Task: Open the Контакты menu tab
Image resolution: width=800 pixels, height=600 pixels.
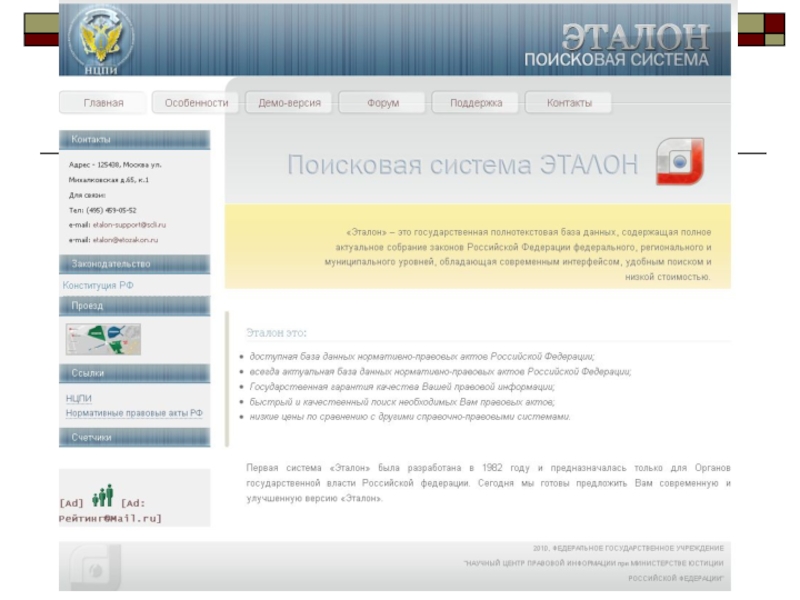Action: coord(569,103)
